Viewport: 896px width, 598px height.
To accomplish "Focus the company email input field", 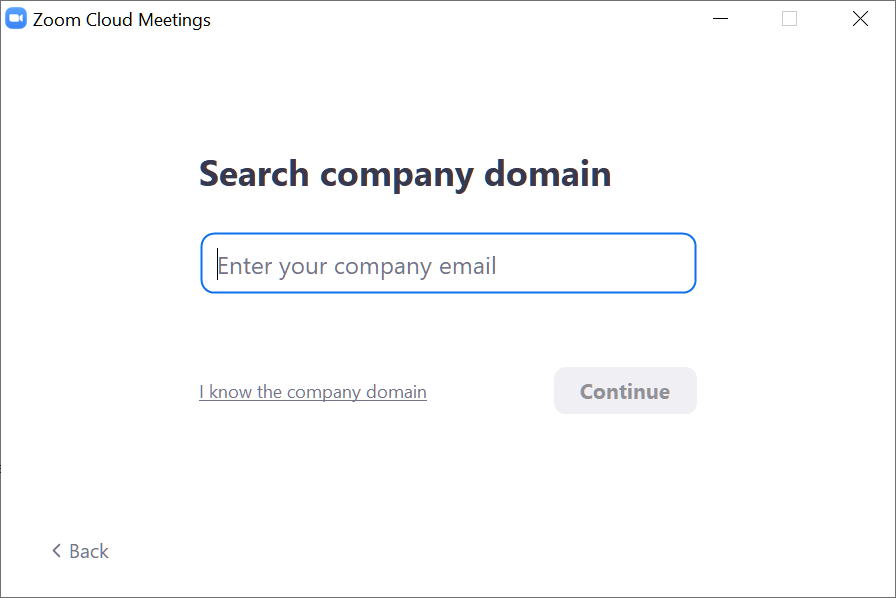I will coord(448,264).
